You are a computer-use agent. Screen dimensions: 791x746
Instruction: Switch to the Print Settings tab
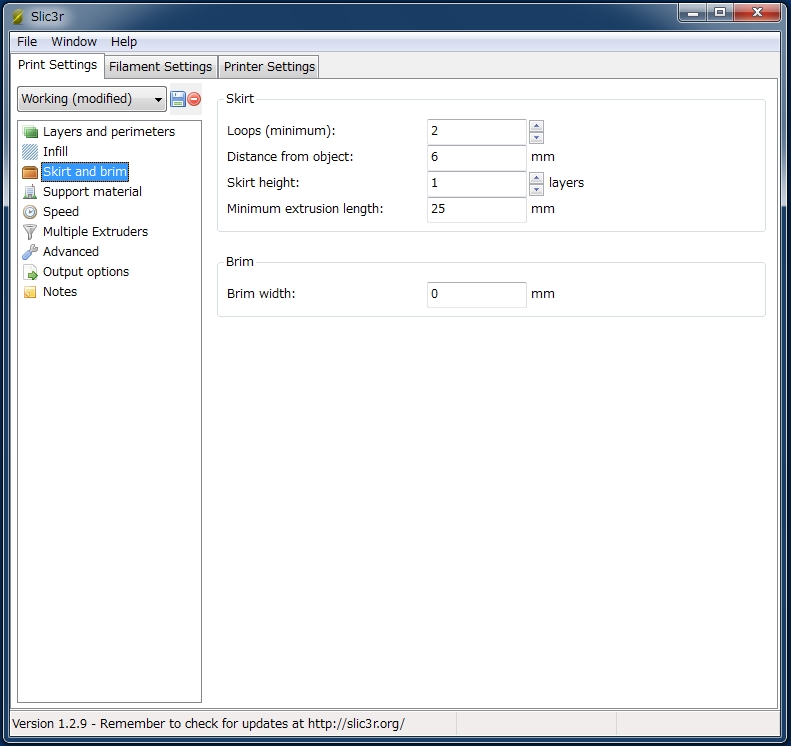pyautogui.click(x=58, y=65)
